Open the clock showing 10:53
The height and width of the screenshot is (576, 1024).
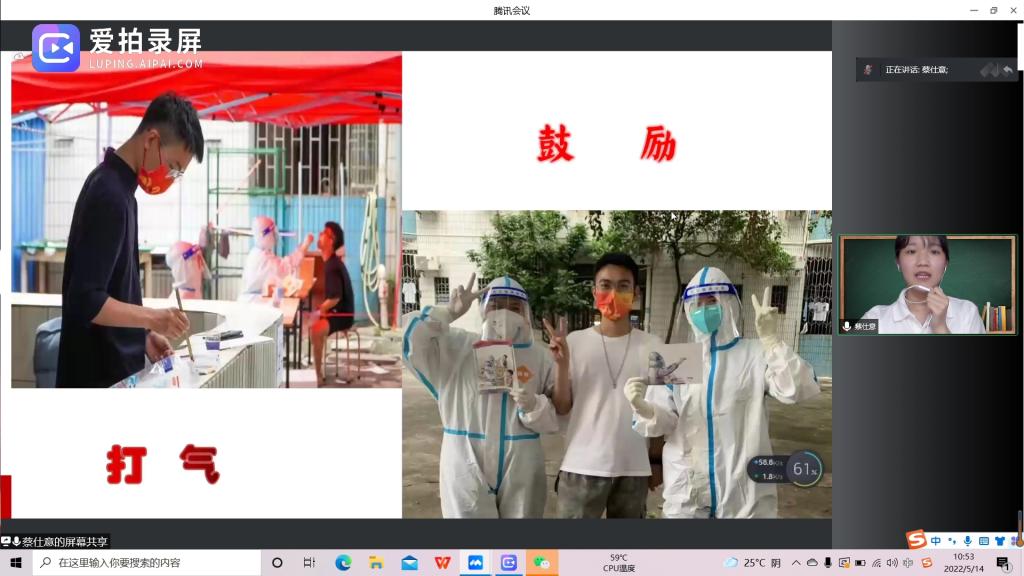[x=963, y=563]
